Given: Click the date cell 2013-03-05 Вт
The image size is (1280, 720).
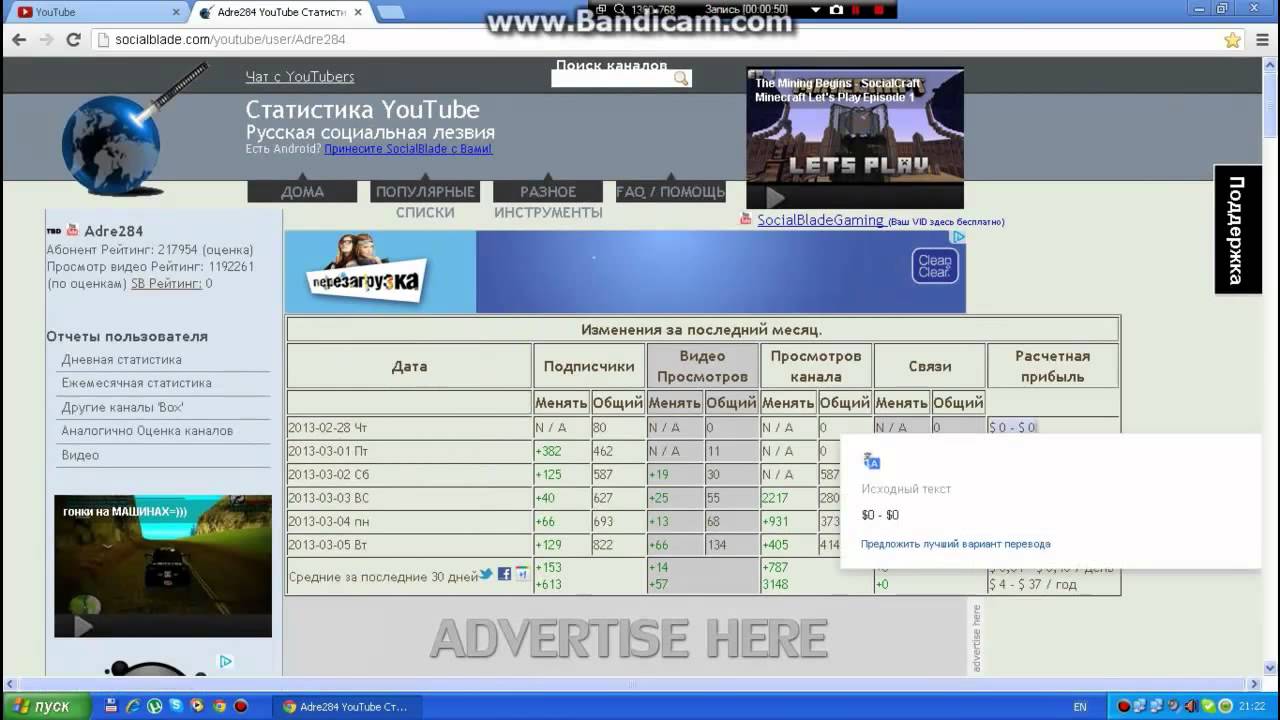Looking at the screenshot, I should click(409, 545).
